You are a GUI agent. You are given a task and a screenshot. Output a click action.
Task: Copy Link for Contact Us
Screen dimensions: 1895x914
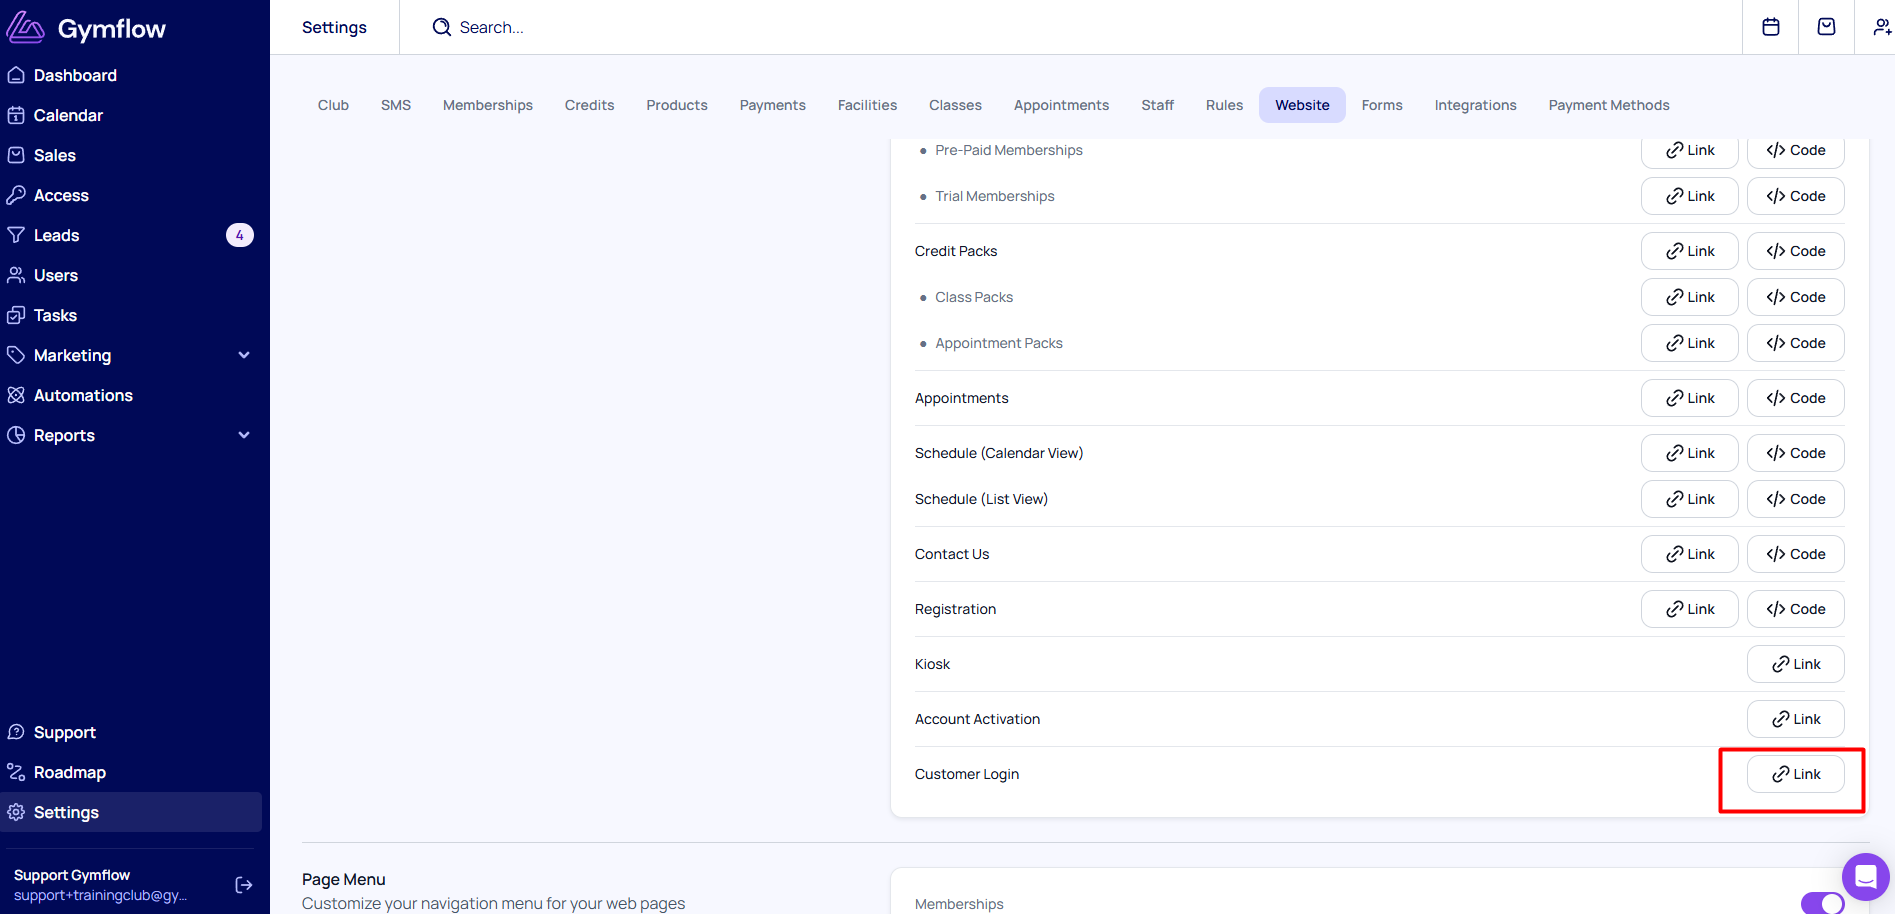[1690, 554]
